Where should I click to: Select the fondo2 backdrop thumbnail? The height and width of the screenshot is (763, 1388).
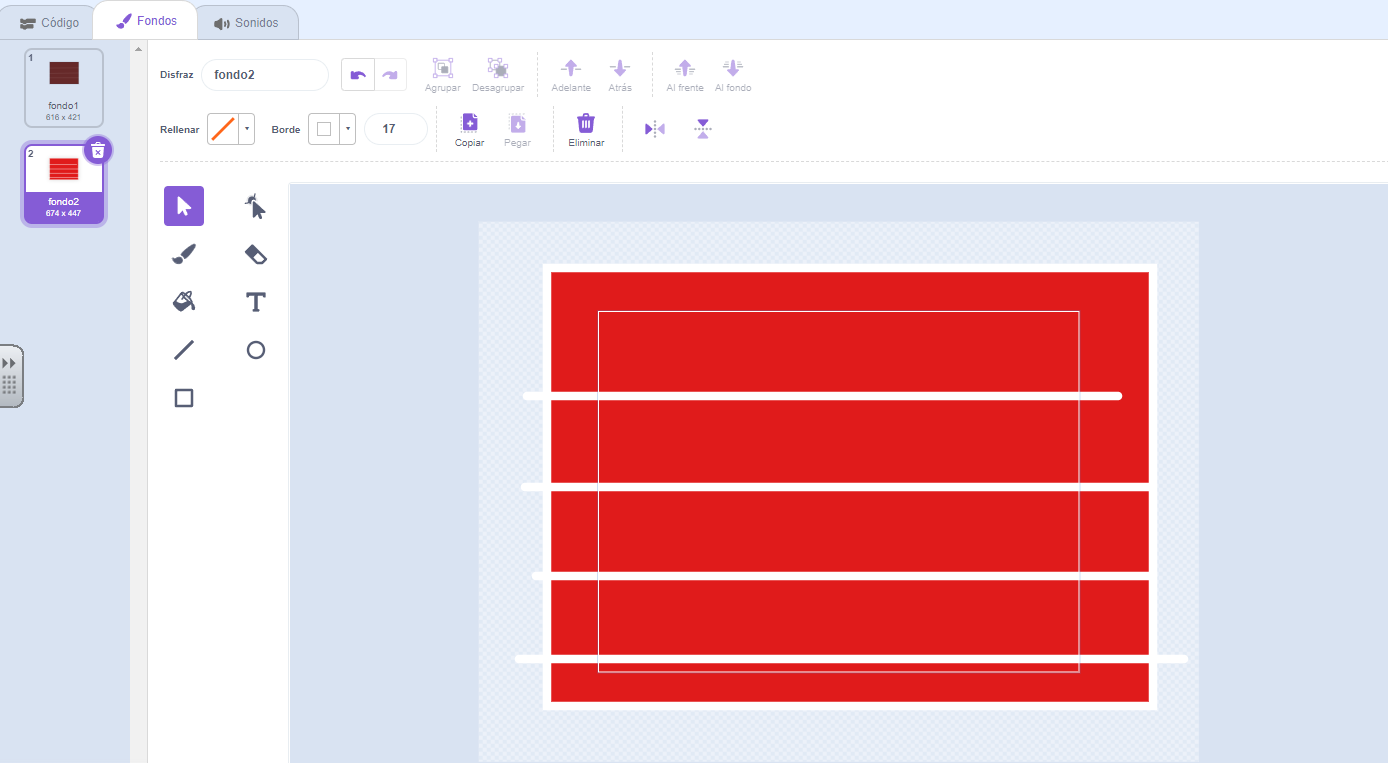[64, 184]
